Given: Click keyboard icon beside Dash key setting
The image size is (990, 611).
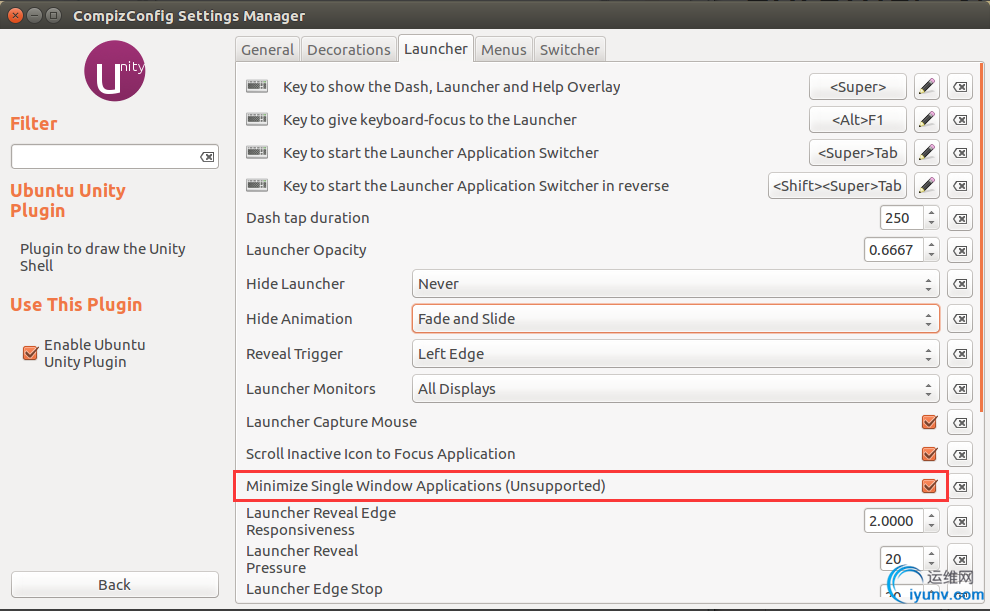Looking at the screenshot, I should pos(257,86).
